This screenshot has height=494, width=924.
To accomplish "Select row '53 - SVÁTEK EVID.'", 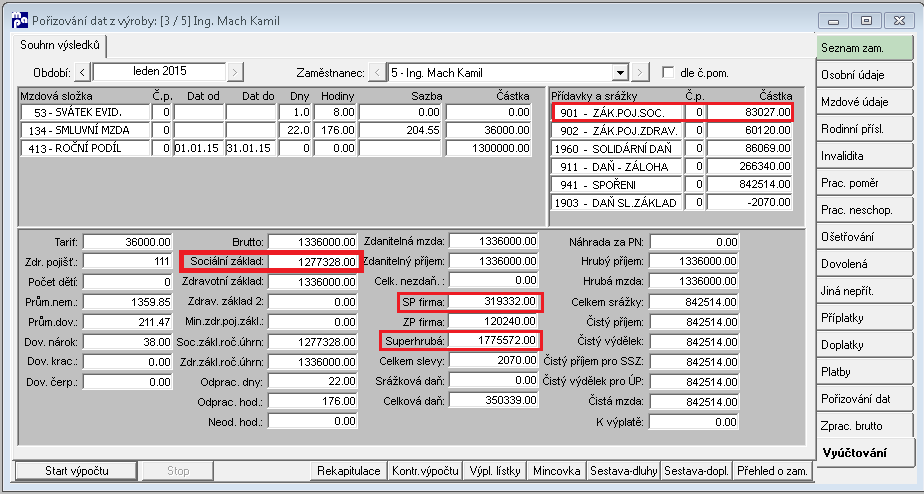I will pyautogui.click(x=276, y=113).
